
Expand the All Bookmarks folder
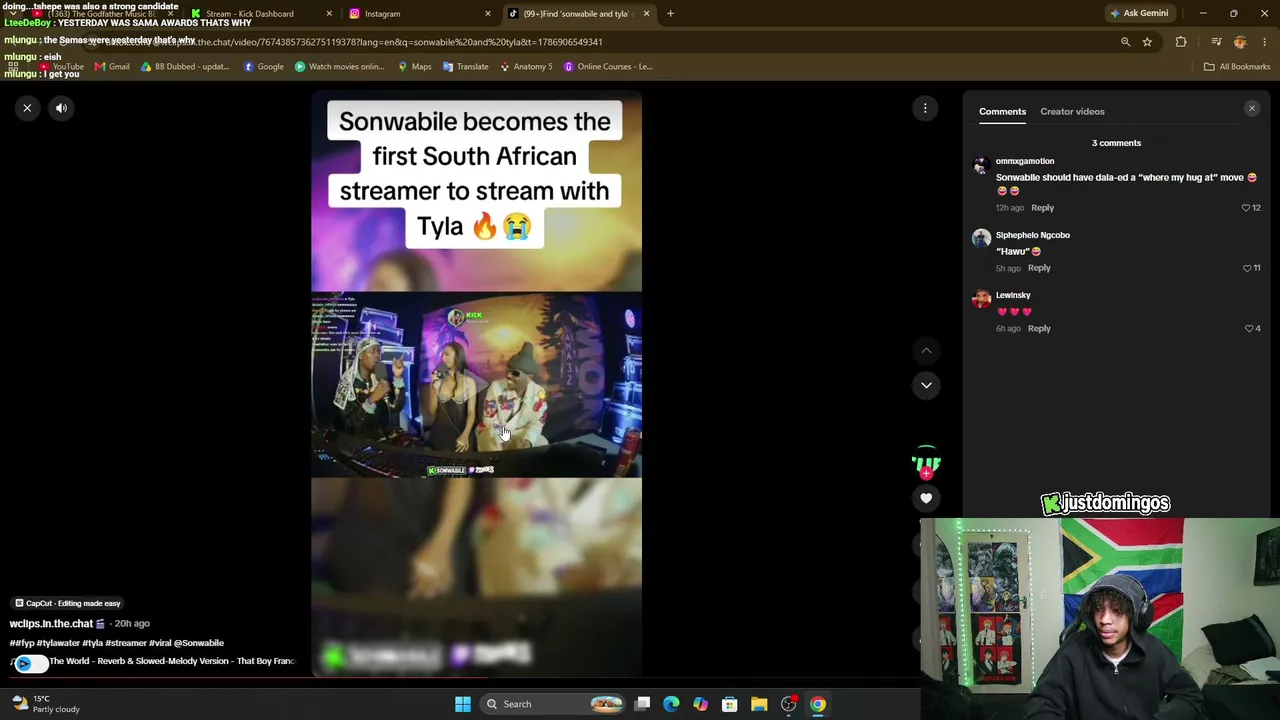pos(1237,67)
